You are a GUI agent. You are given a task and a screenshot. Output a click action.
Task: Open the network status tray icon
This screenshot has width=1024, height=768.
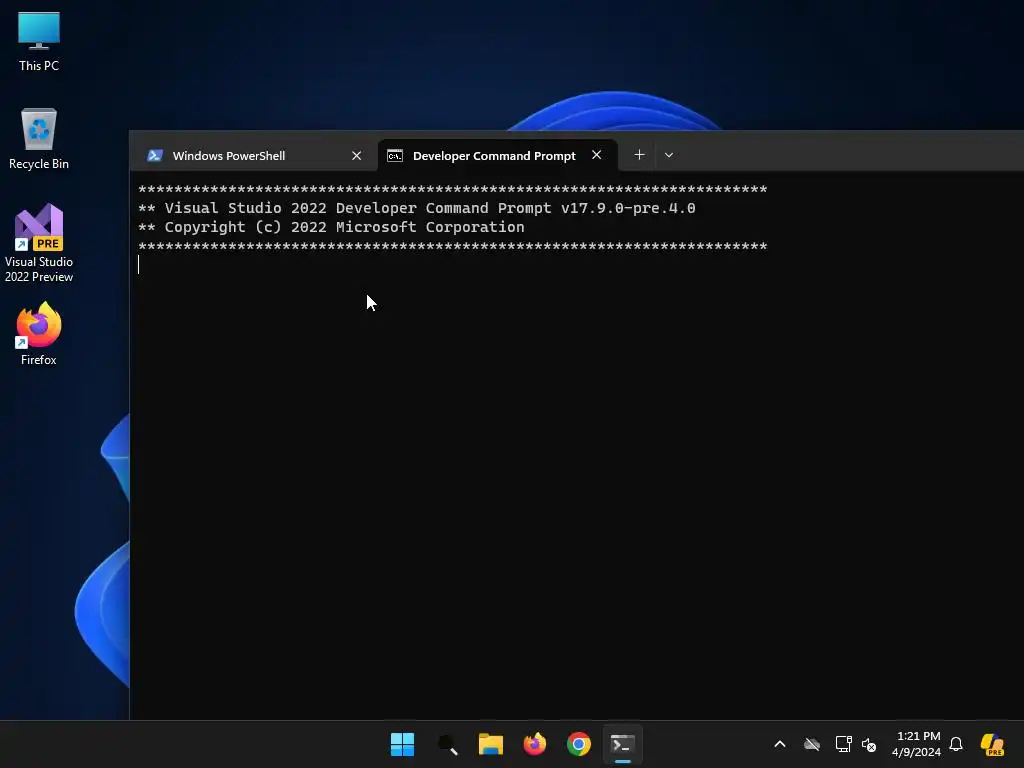(x=844, y=744)
